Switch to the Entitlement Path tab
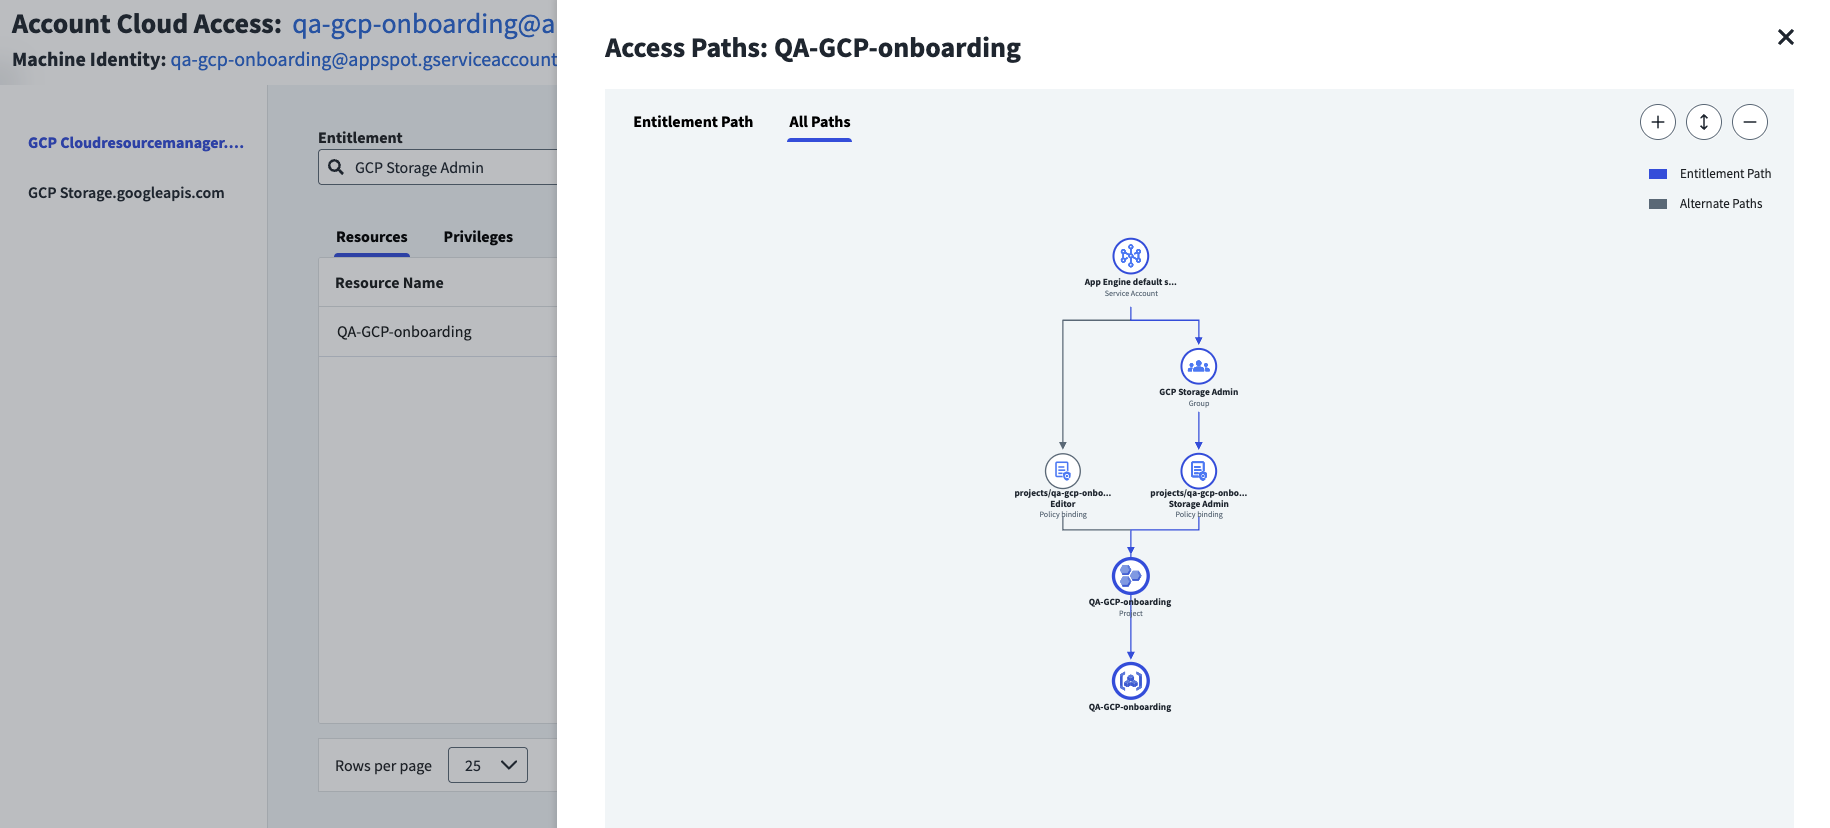 [693, 122]
